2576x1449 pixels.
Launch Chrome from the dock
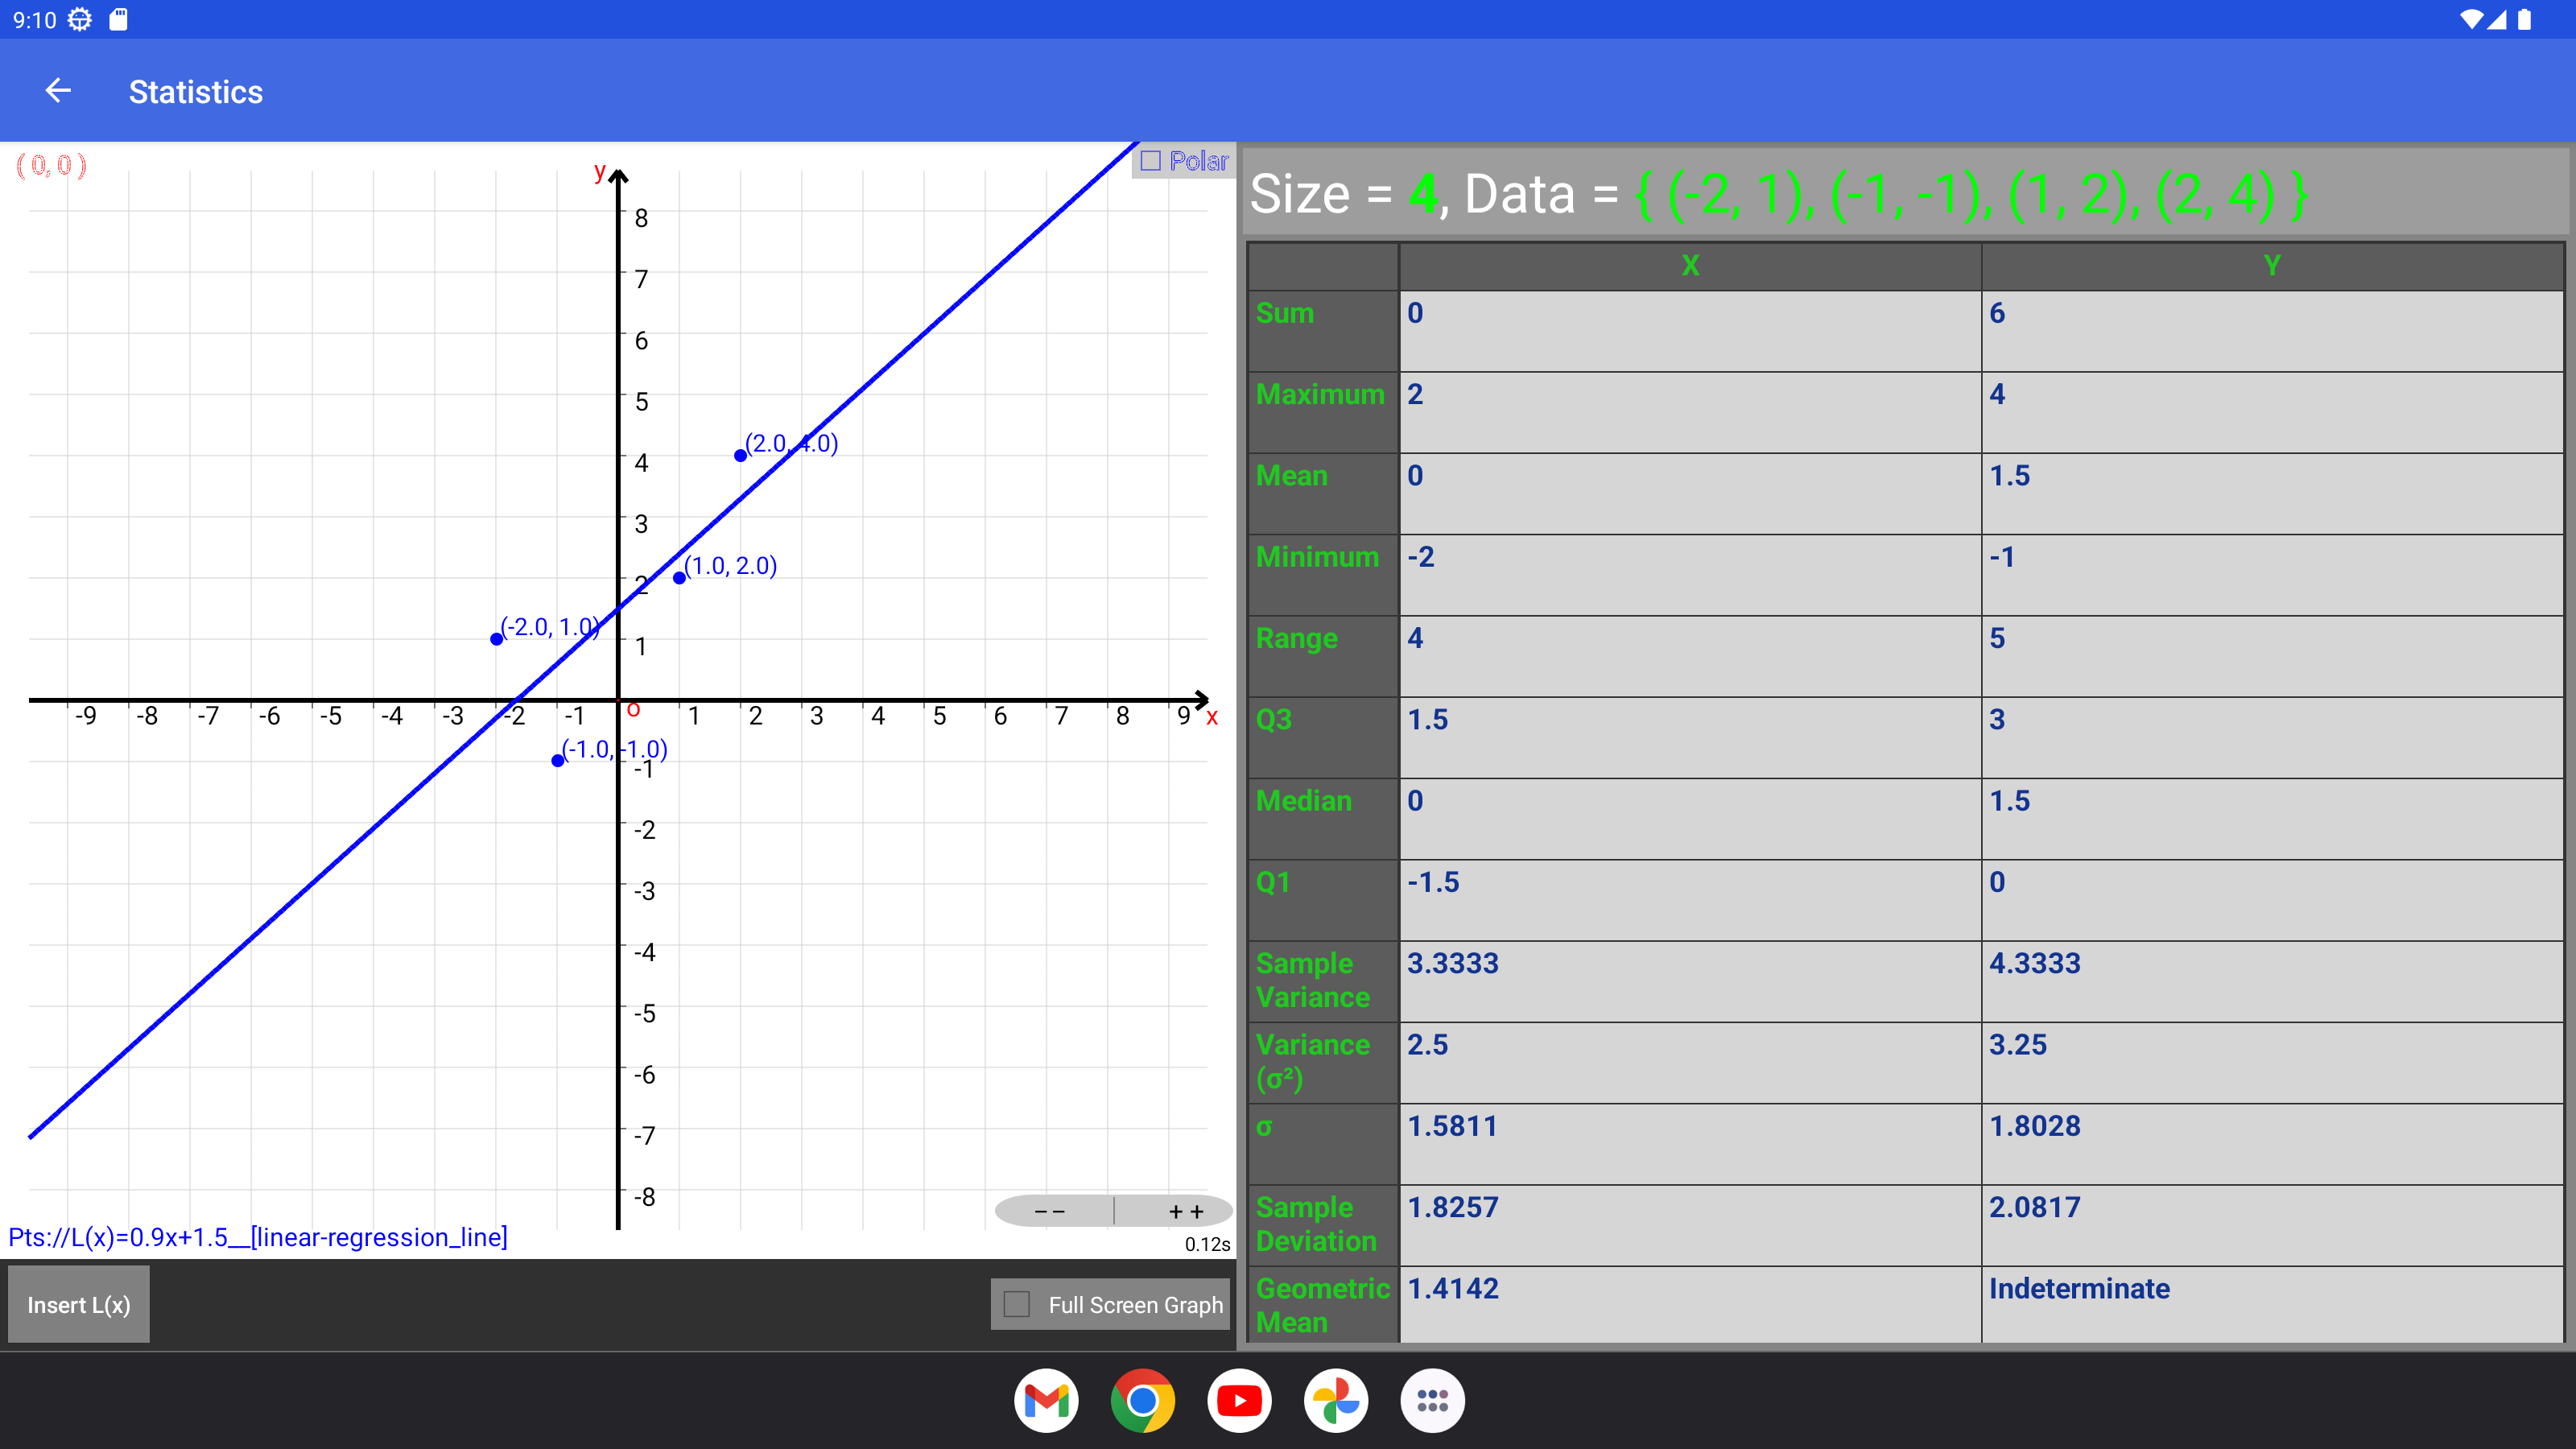click(1143, 1400)
